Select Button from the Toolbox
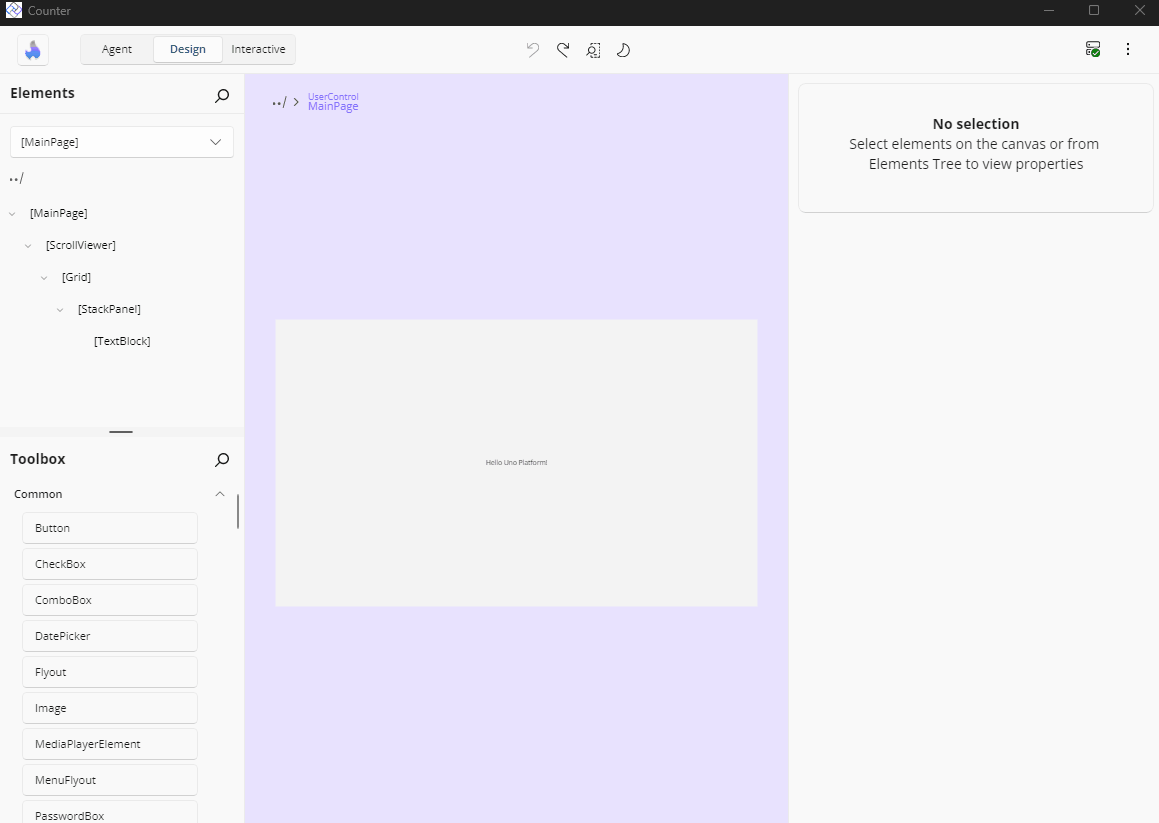 click(x=109, y=527)
